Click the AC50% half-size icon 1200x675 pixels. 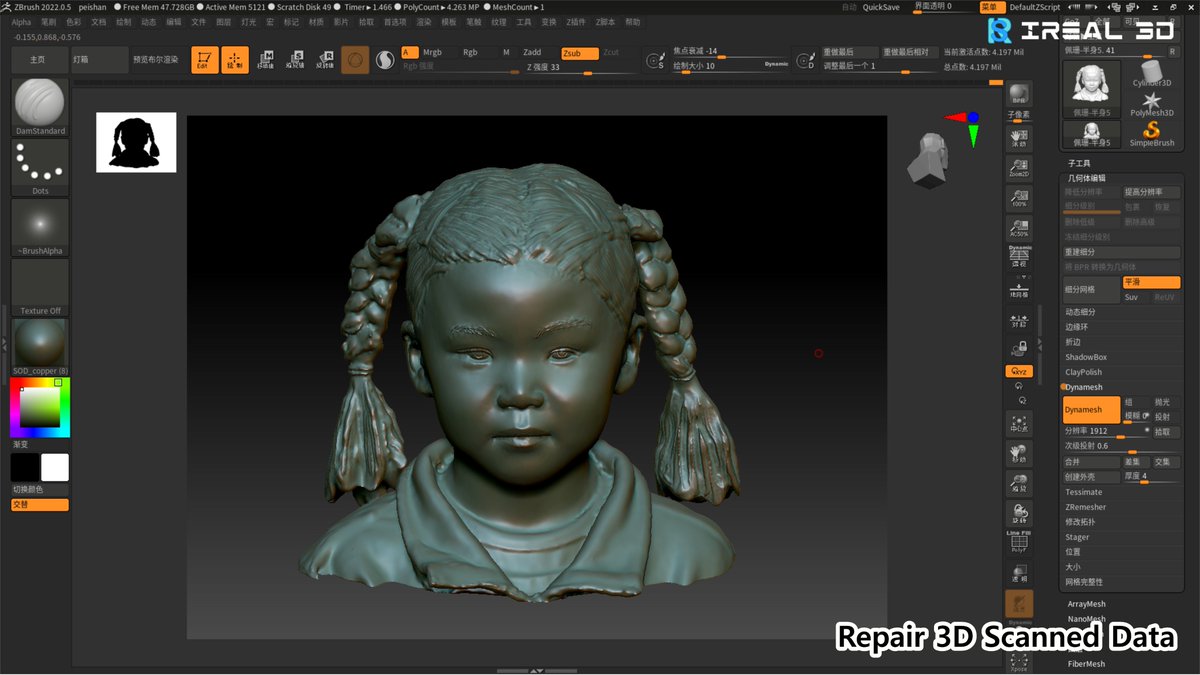pyautogui.click(x=1019, y=227)
